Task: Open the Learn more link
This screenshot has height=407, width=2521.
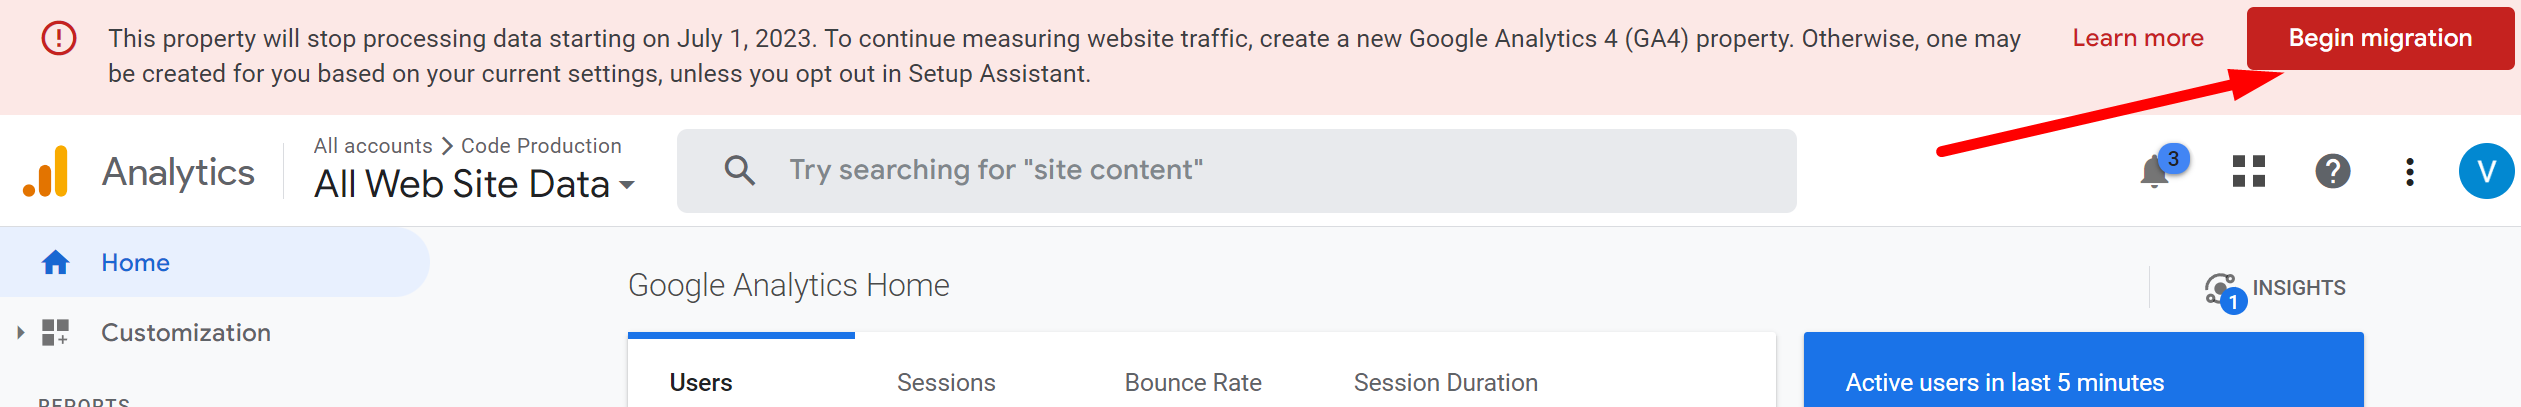Action: point(2138,38)
